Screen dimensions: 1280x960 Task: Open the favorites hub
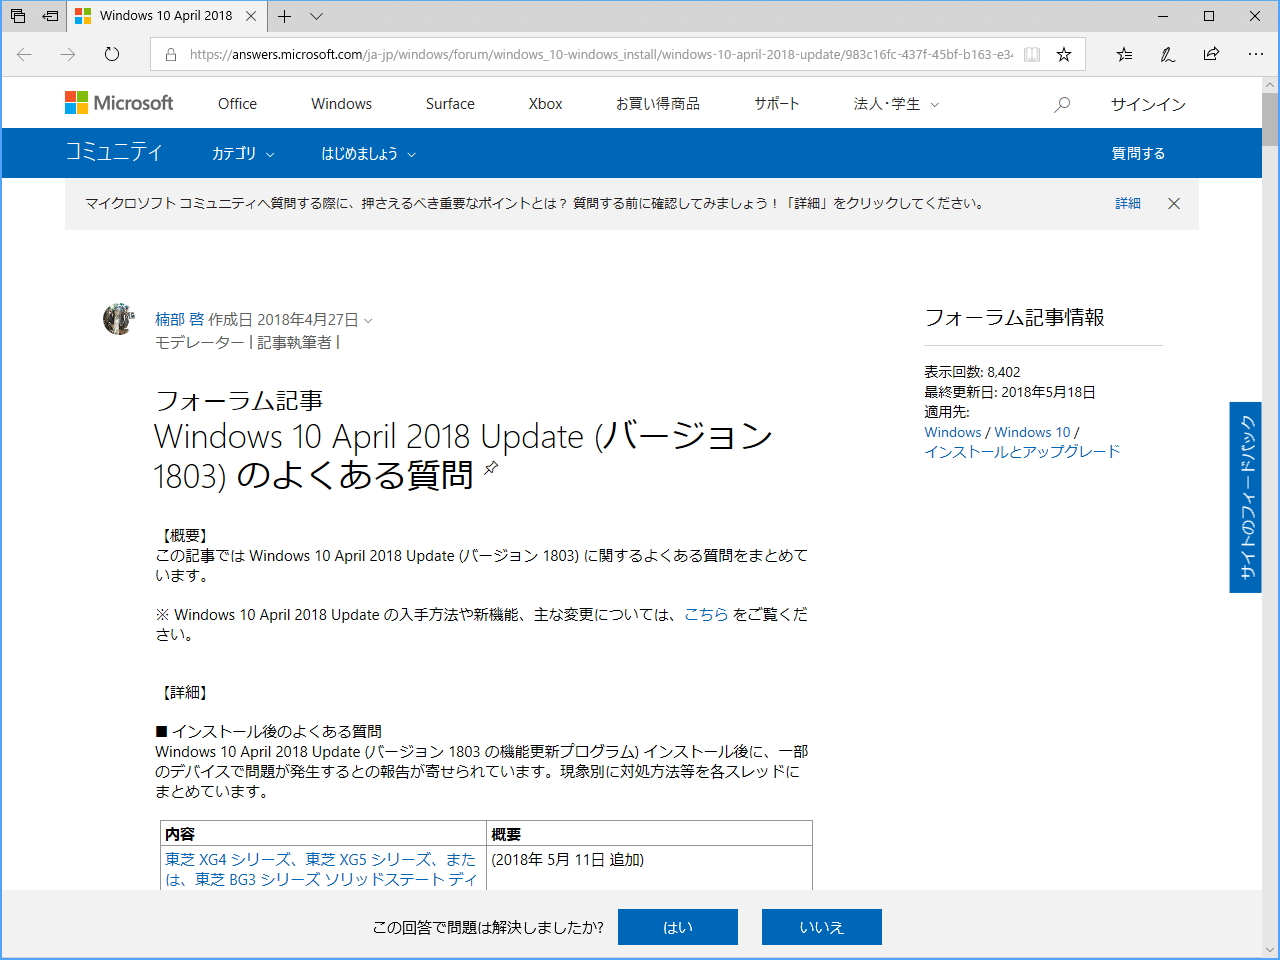coord(1123,55)
